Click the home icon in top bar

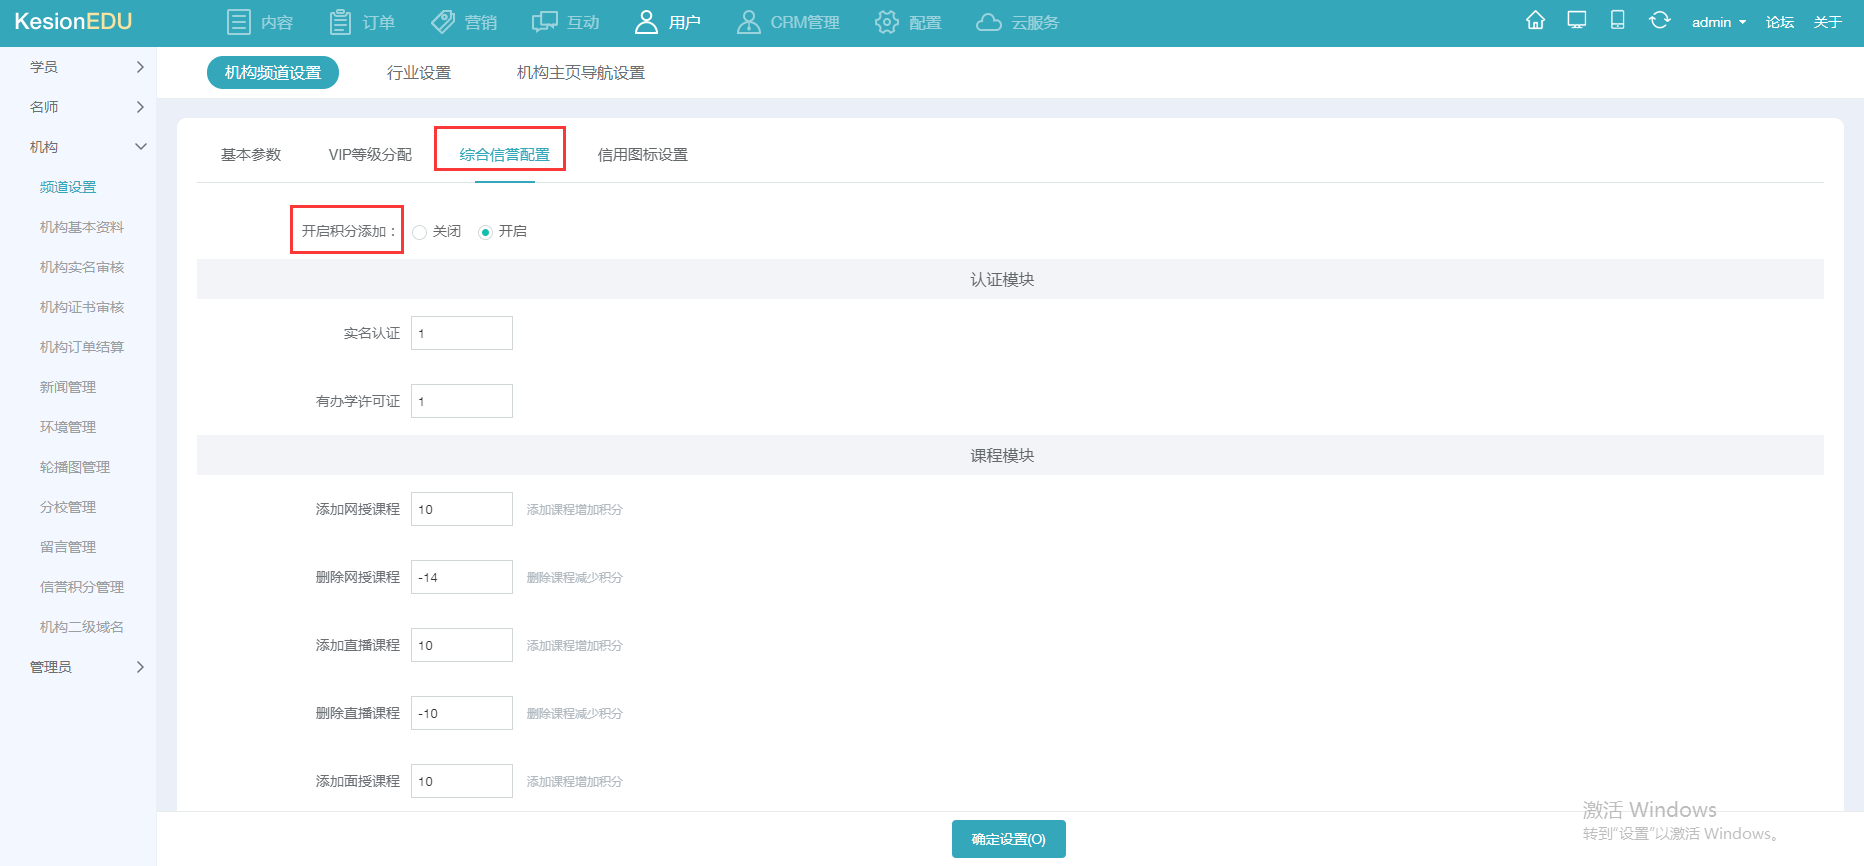click(1535, 21)
